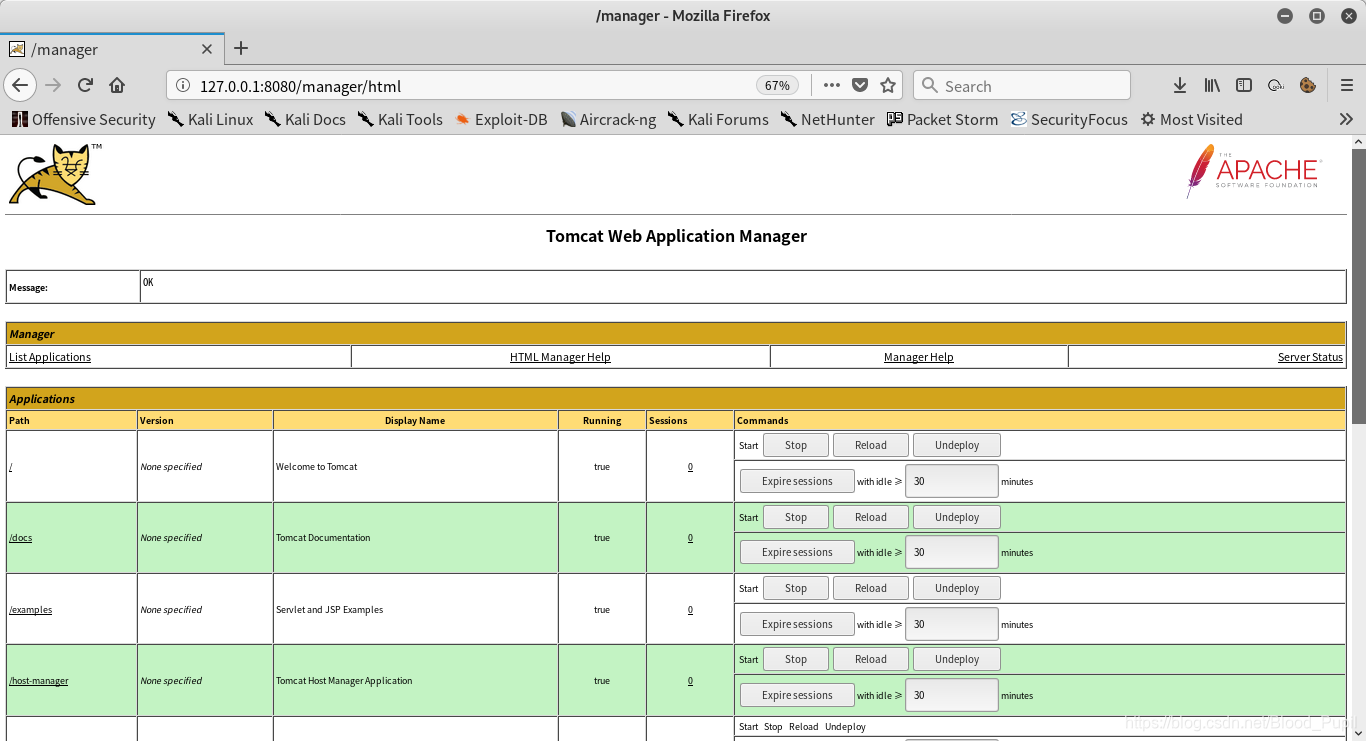1366x741 pixels.
Task: Undeploy the /docs application
Action: (957, 517)
